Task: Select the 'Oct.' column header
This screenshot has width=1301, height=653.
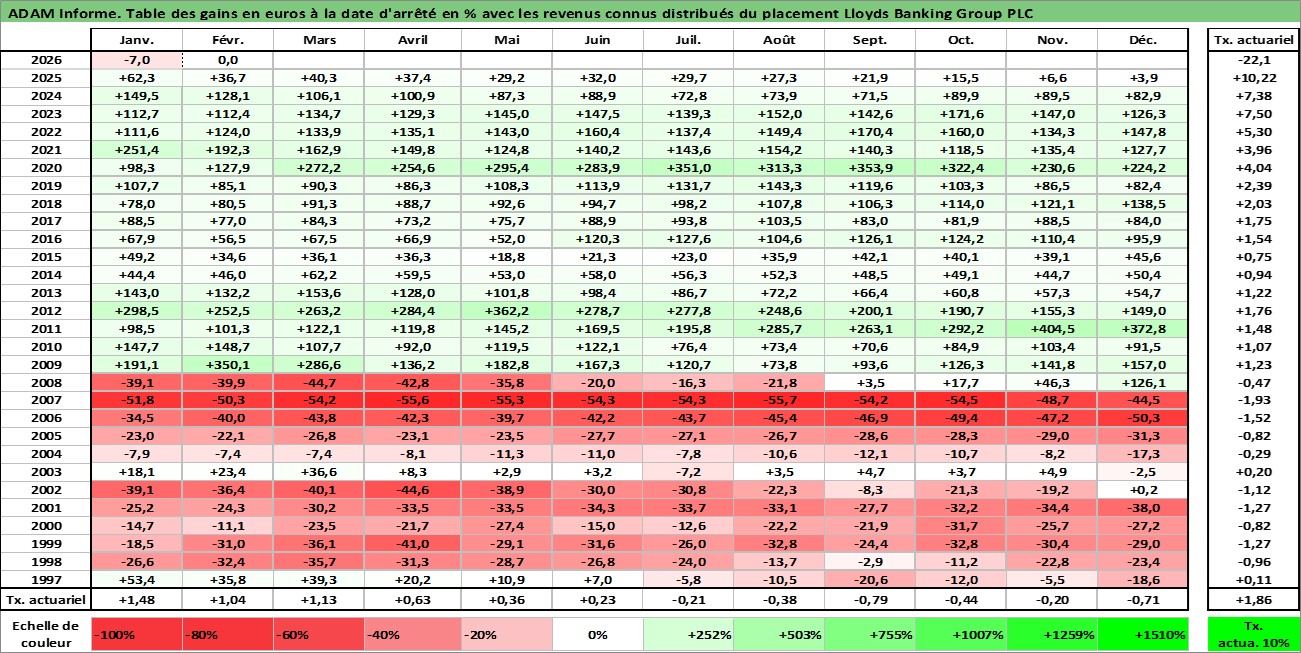Action: pos(960,40)
